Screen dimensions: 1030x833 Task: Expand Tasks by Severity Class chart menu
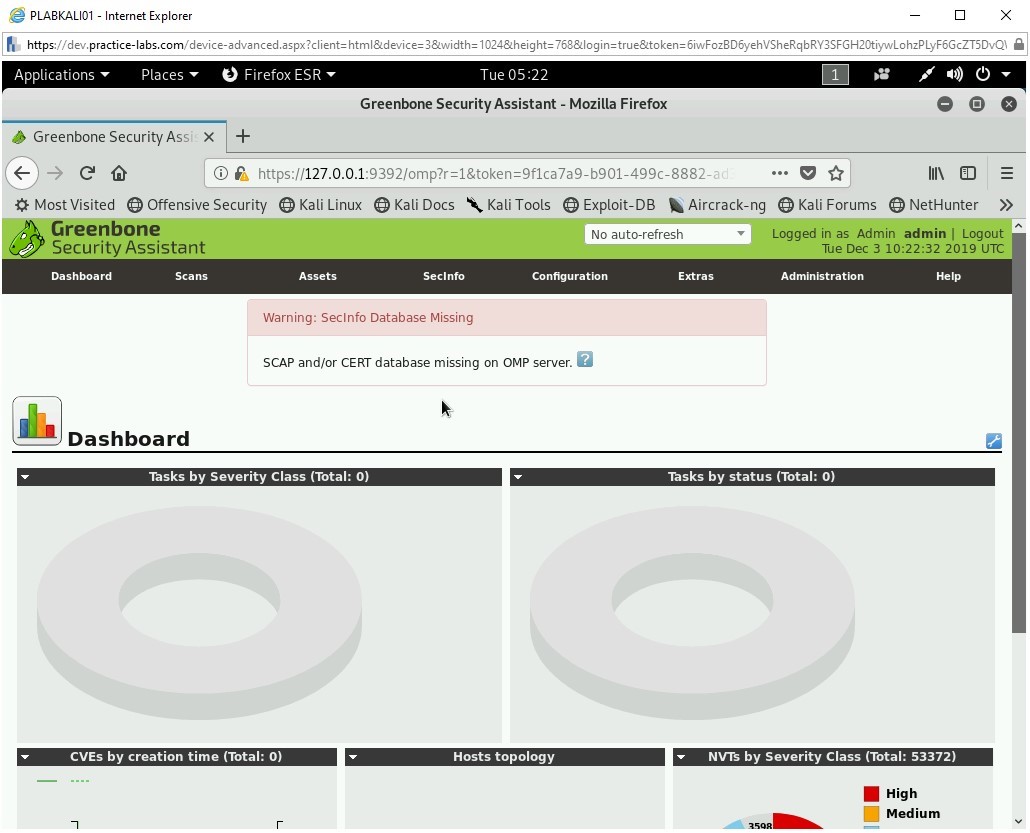[x=25, y=477]
